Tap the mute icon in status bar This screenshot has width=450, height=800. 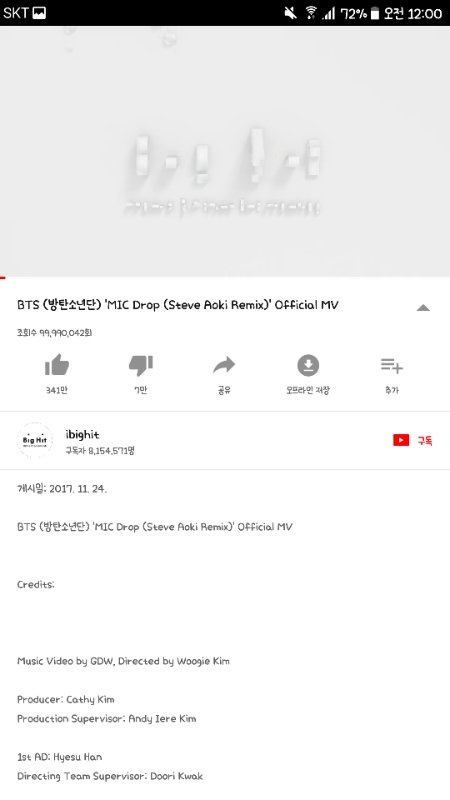(x=290, y=13)
